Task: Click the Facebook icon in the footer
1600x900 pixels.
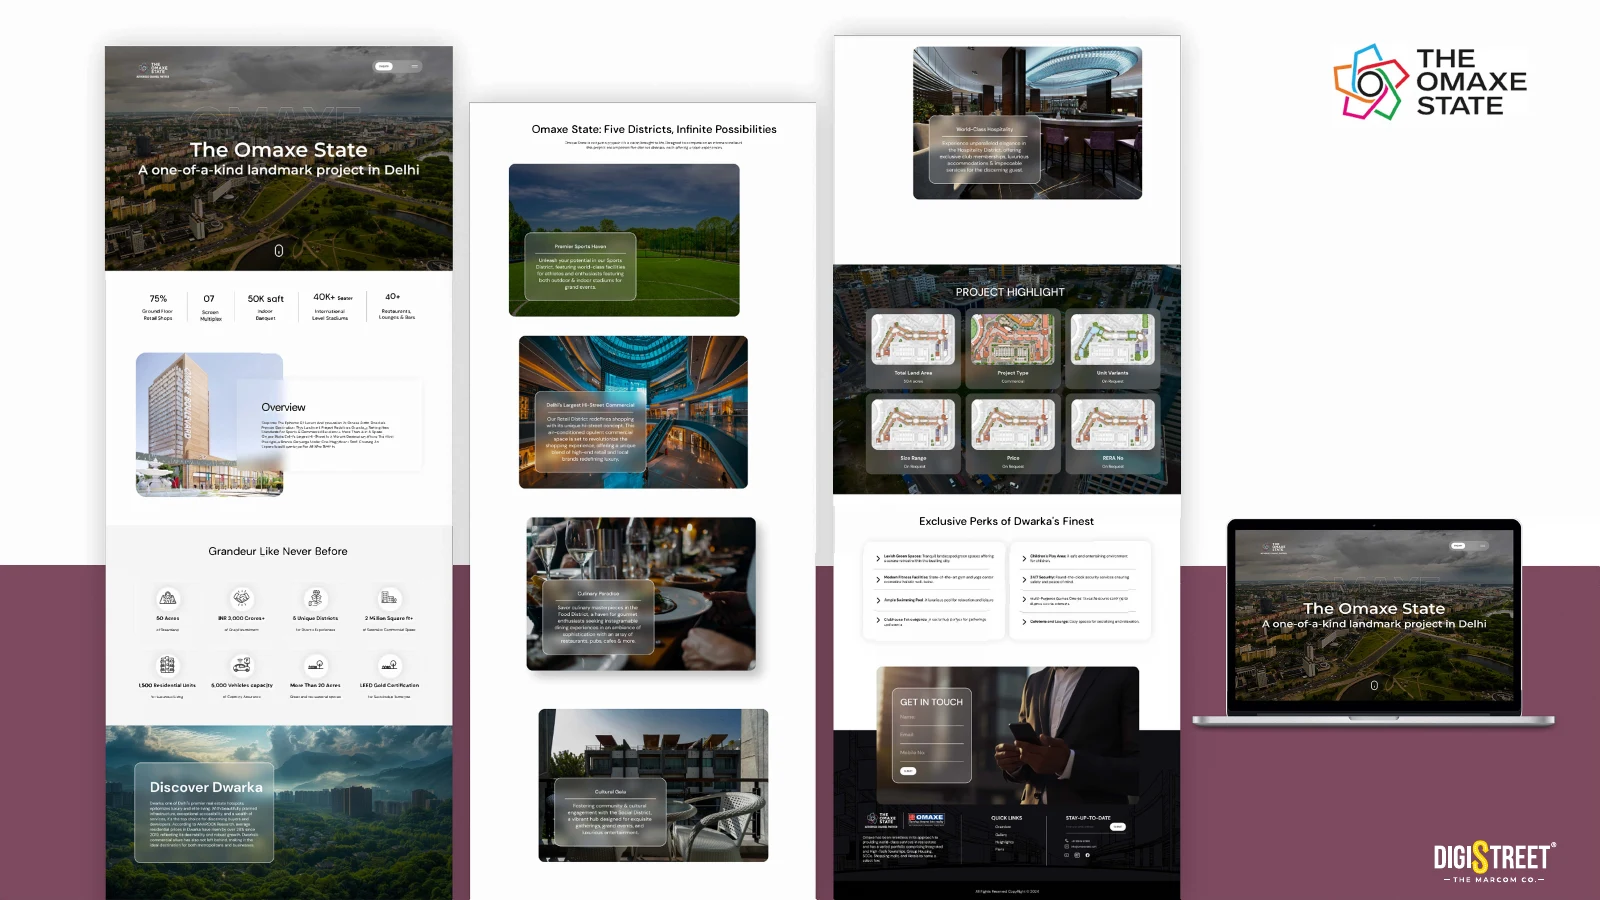Action: (1087, 855)
